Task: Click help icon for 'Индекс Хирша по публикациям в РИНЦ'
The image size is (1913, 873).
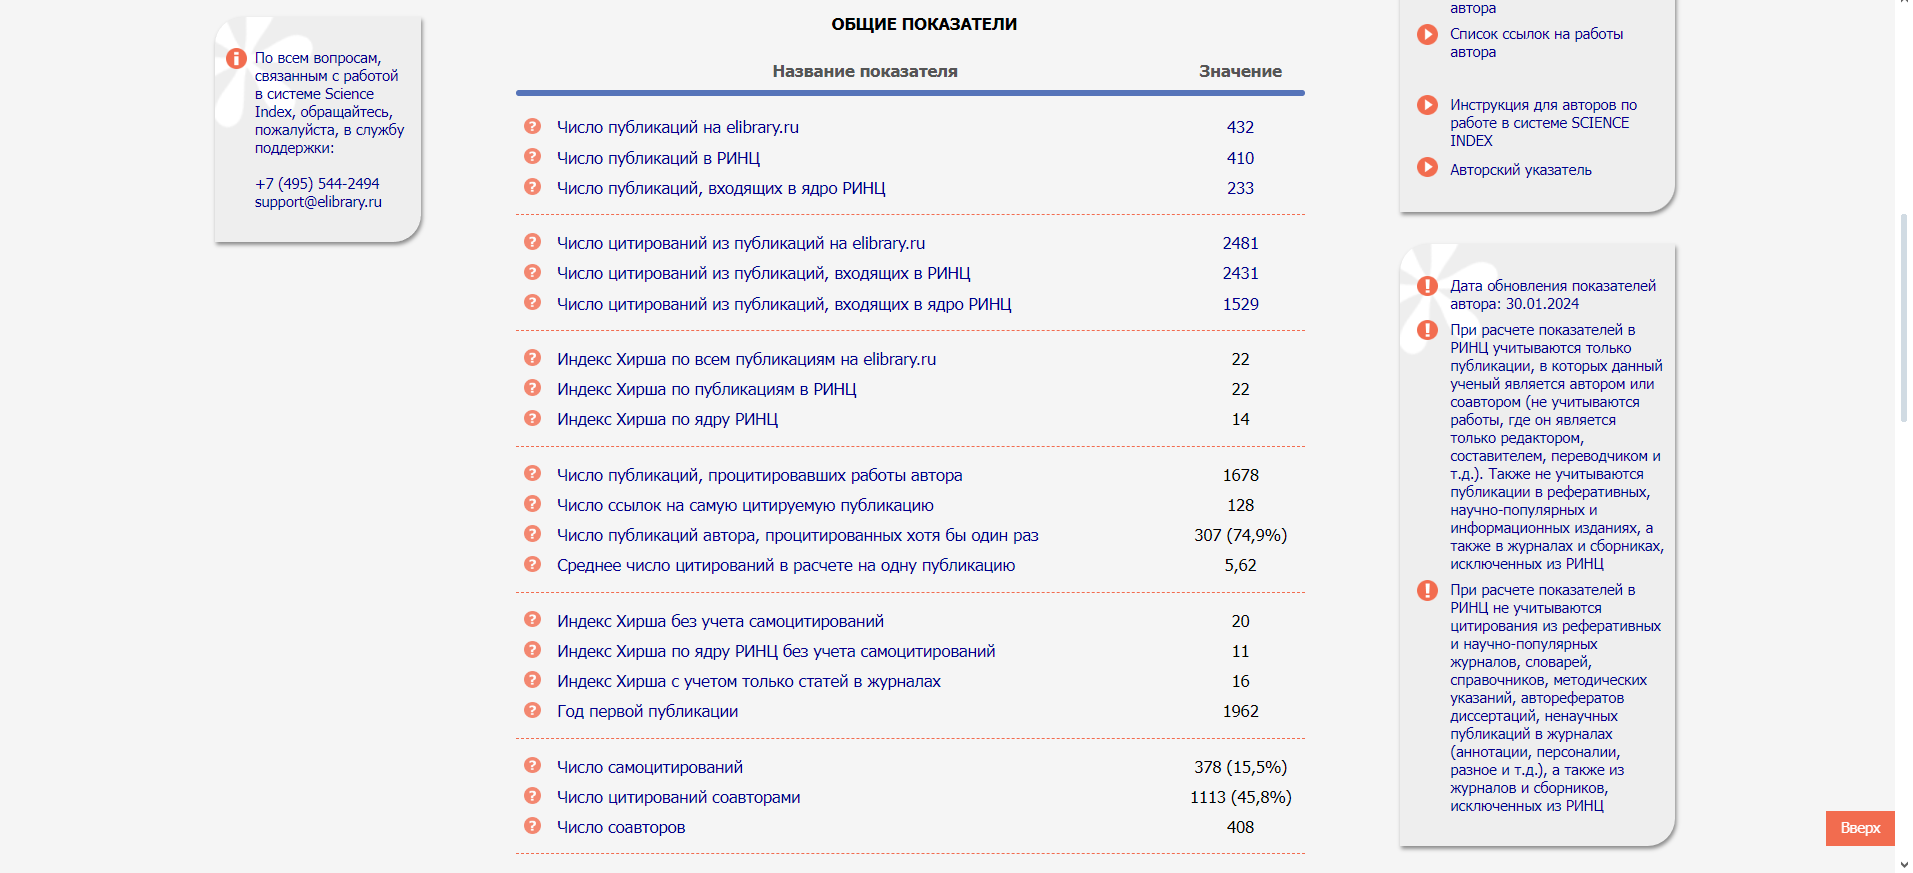Action: tap(533, 388)
